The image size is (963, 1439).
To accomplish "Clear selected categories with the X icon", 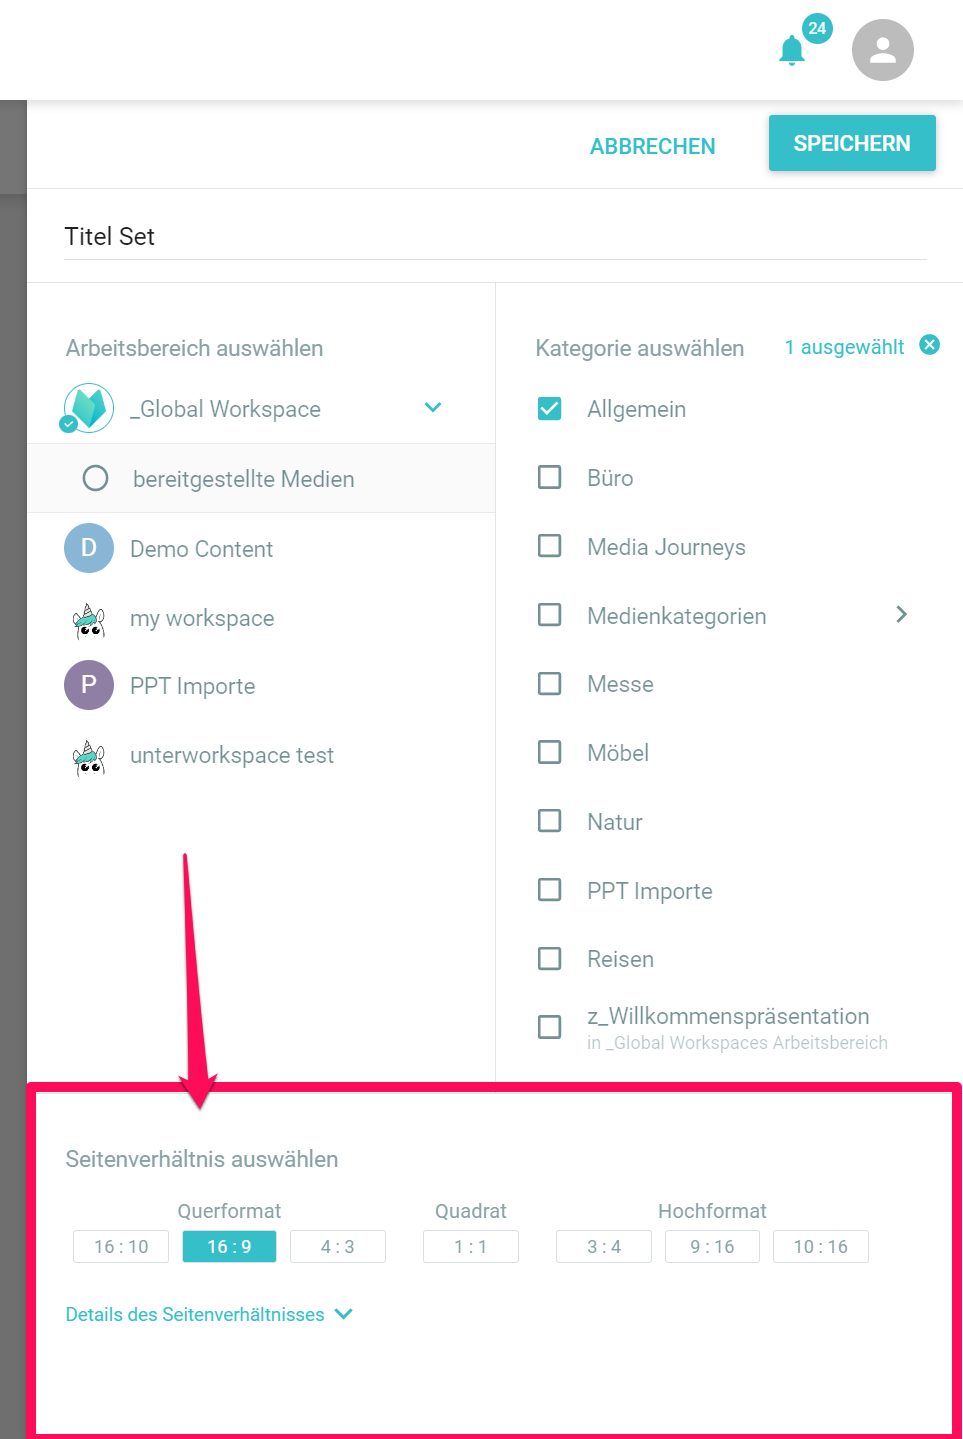I will pyautogui.click(x=929, y=345).
